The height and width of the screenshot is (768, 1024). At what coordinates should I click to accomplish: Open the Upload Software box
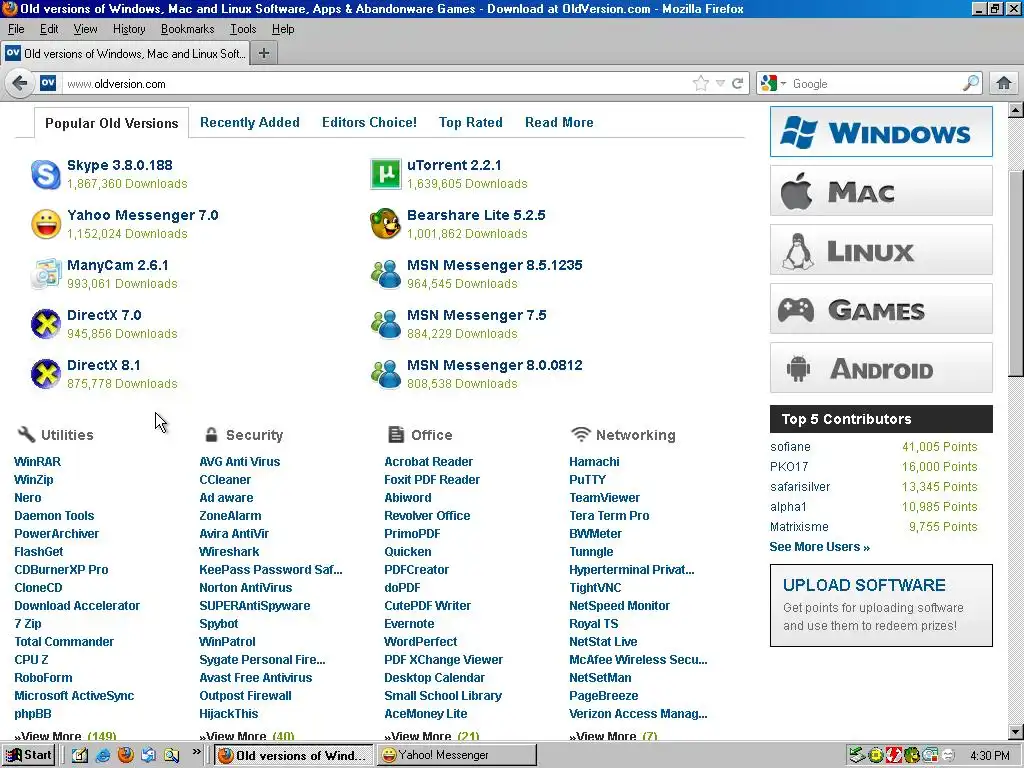click(881, 605)
